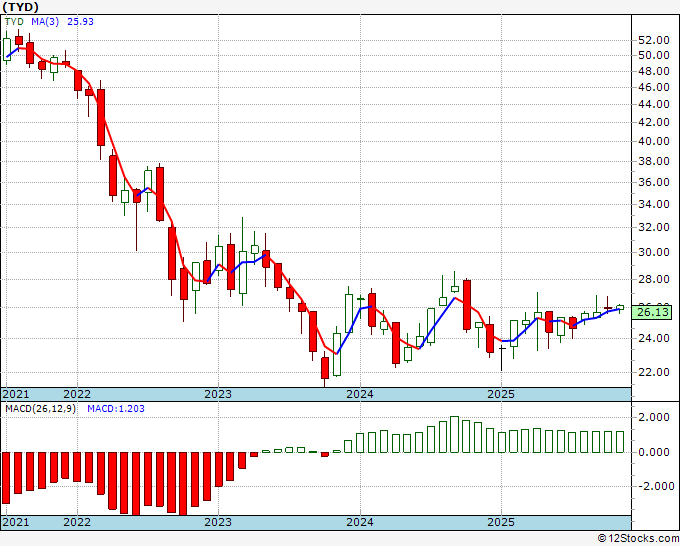
Task: Click 2025 on the price chart timeline
Action: tap(501, 394)
